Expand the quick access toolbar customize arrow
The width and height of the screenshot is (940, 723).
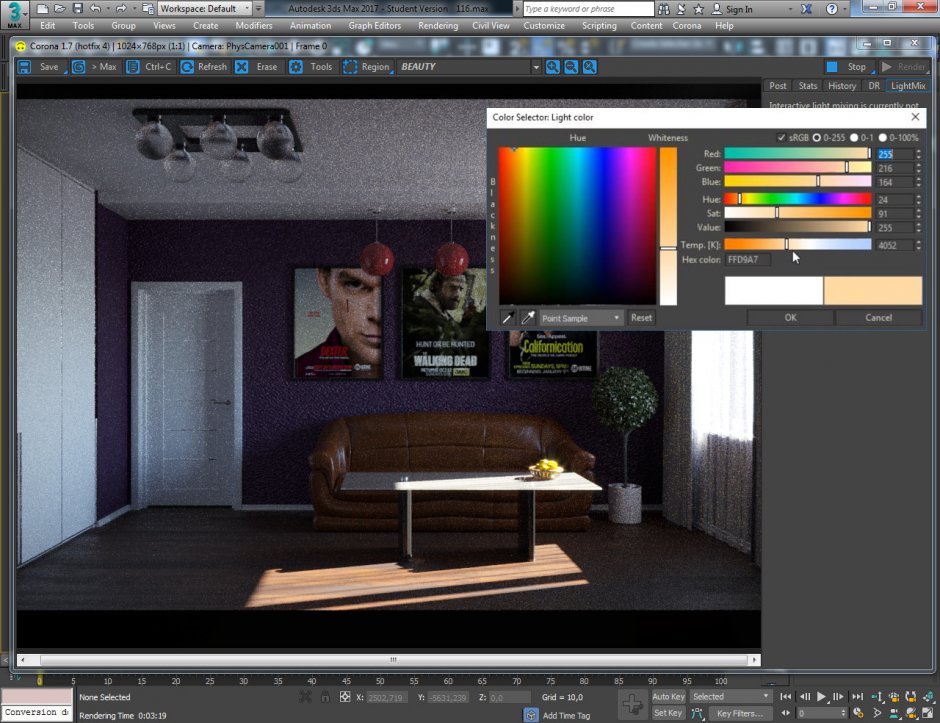coord(258,9)
